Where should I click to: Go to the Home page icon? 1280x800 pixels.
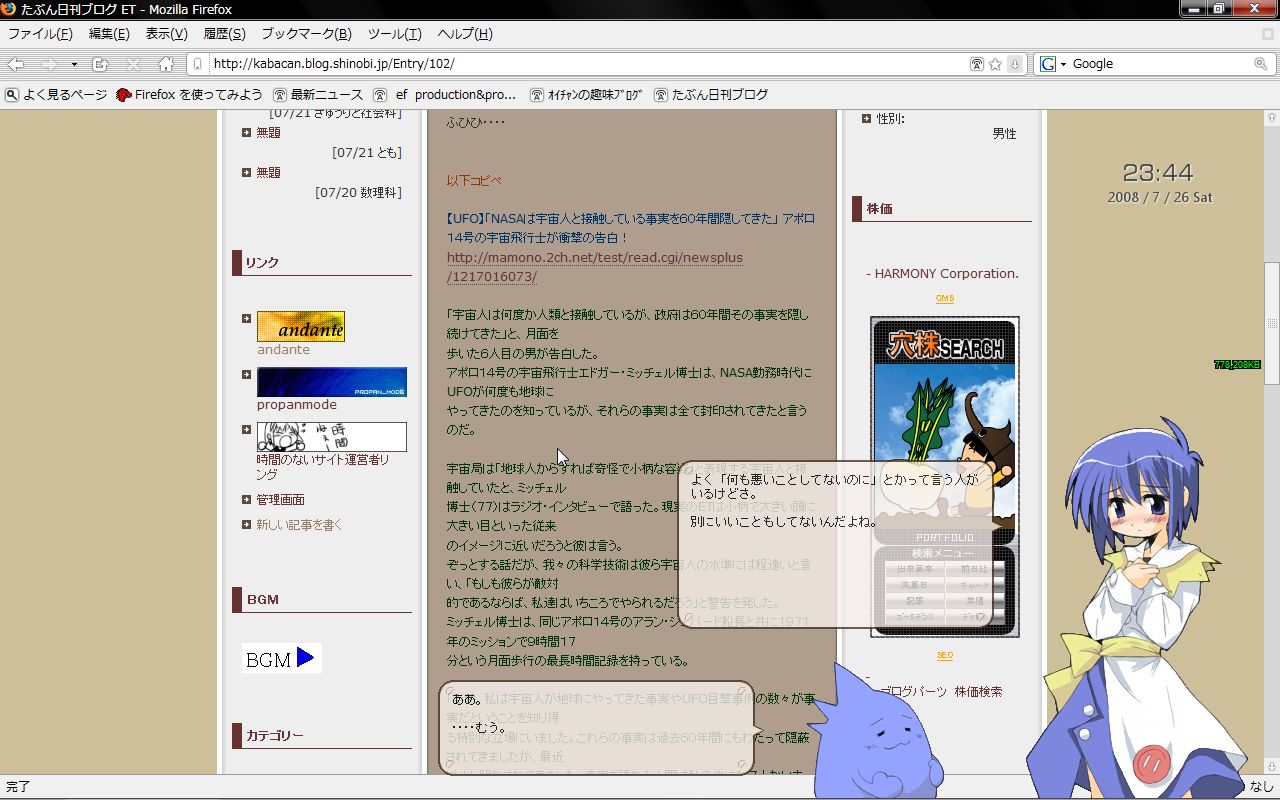pyautogui.click(x=166, y=64)
